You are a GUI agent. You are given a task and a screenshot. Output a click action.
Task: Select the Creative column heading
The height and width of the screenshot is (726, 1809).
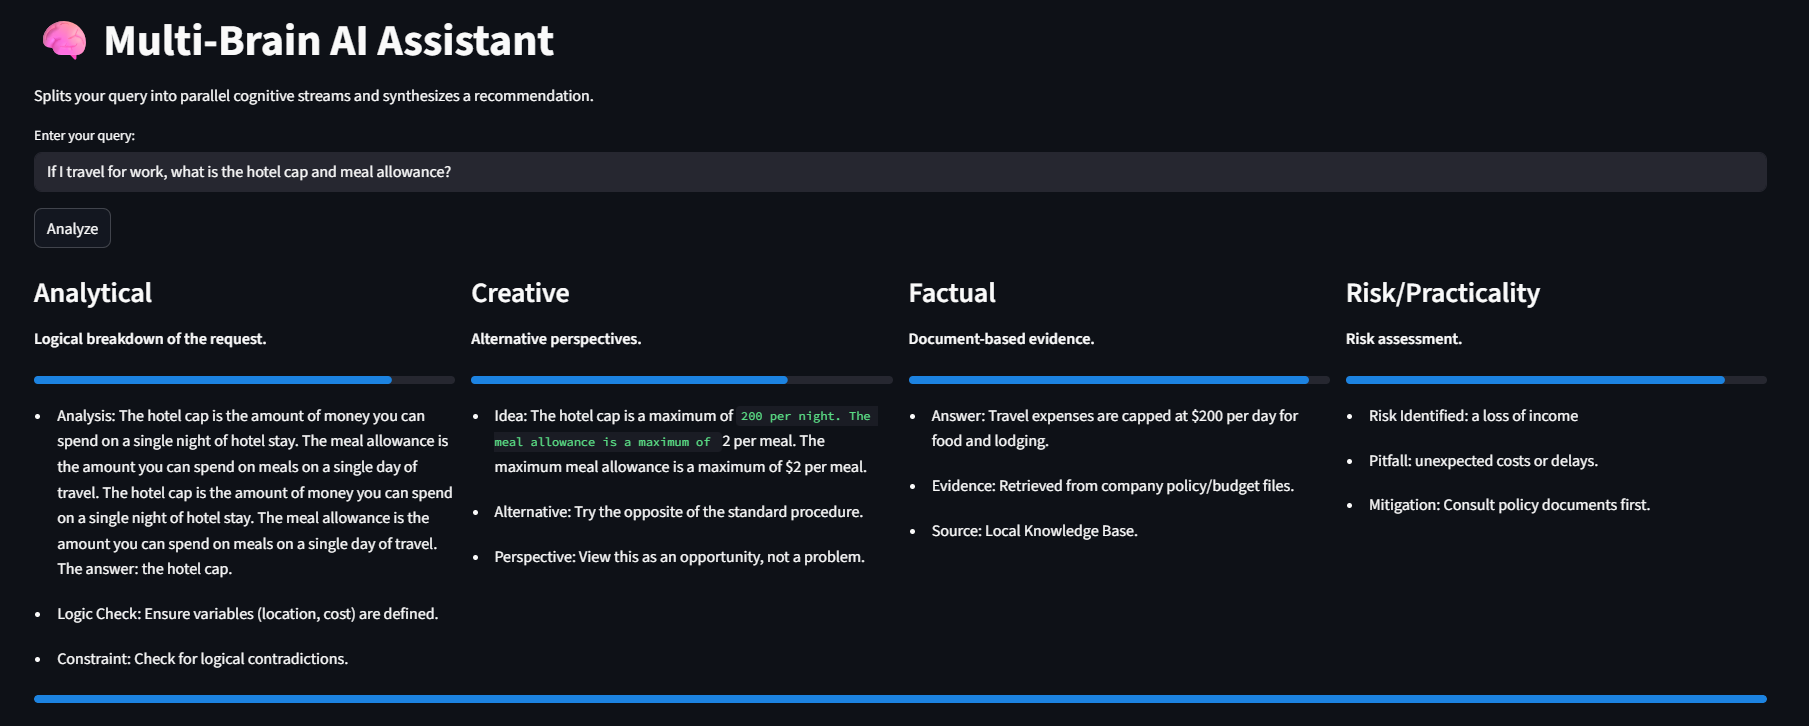pyautogui.click(x=520, y=293)
